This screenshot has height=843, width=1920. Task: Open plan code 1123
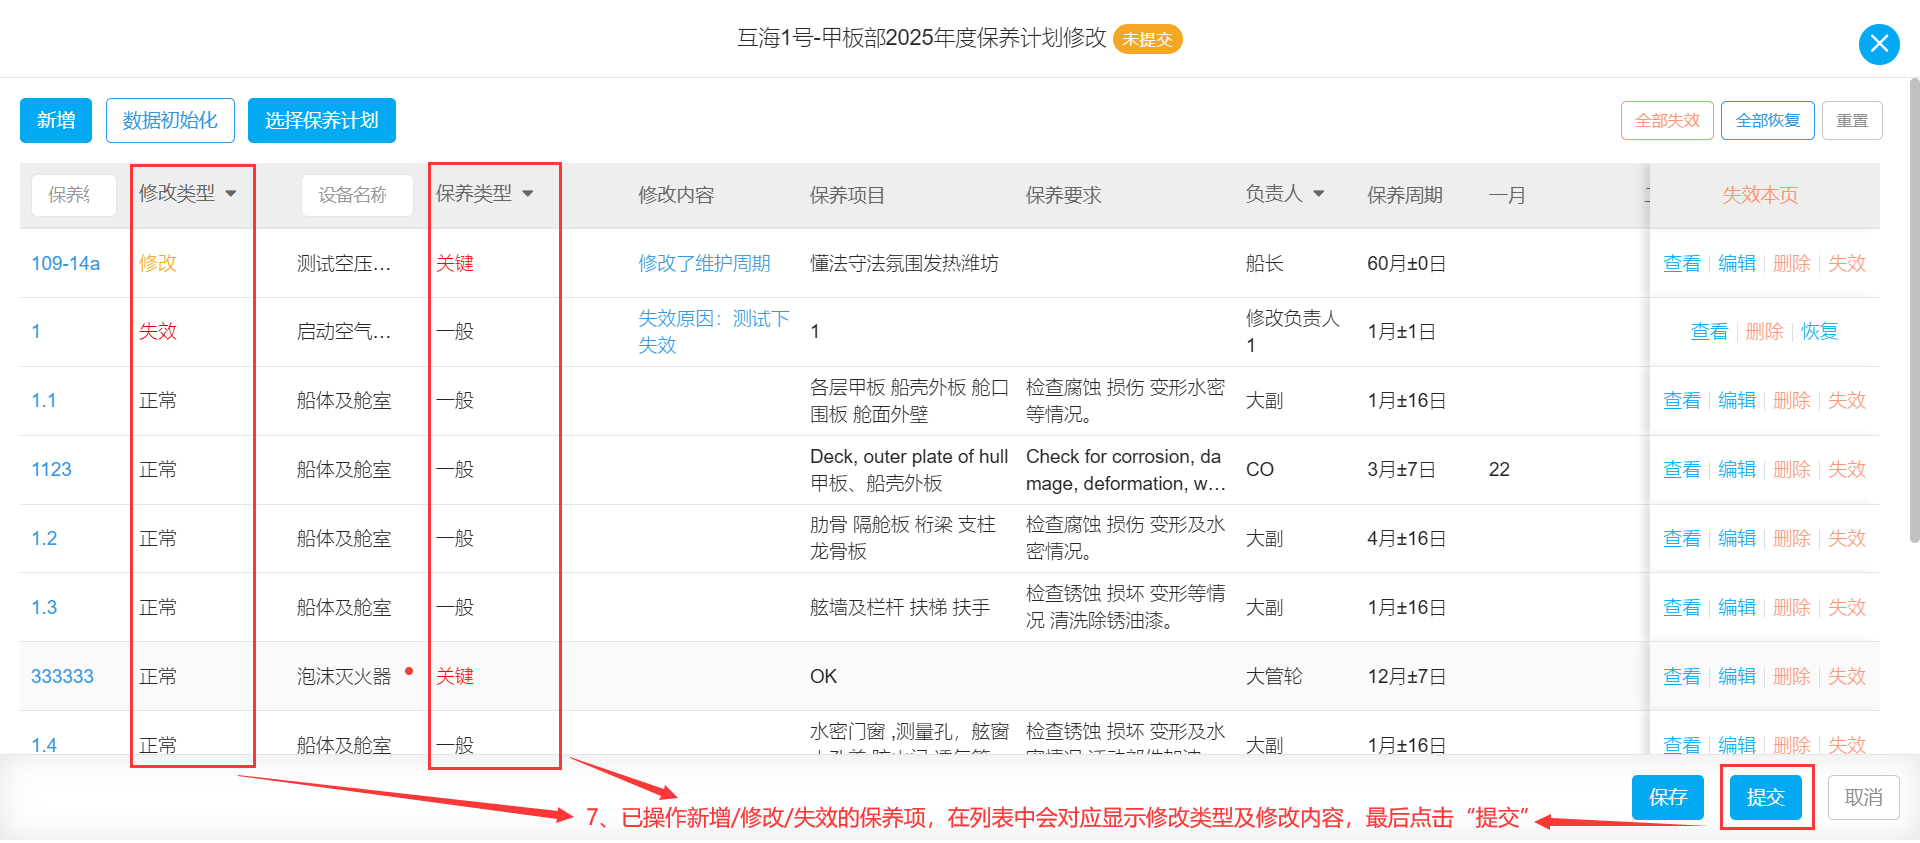point(51,469)
